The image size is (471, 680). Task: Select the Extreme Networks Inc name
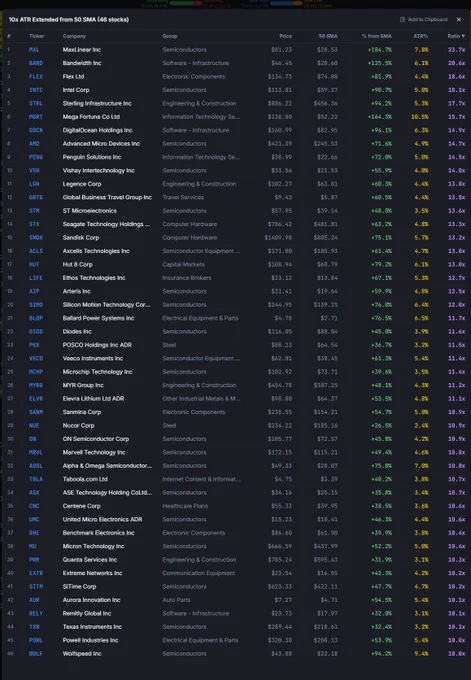[x=92, y=573]
